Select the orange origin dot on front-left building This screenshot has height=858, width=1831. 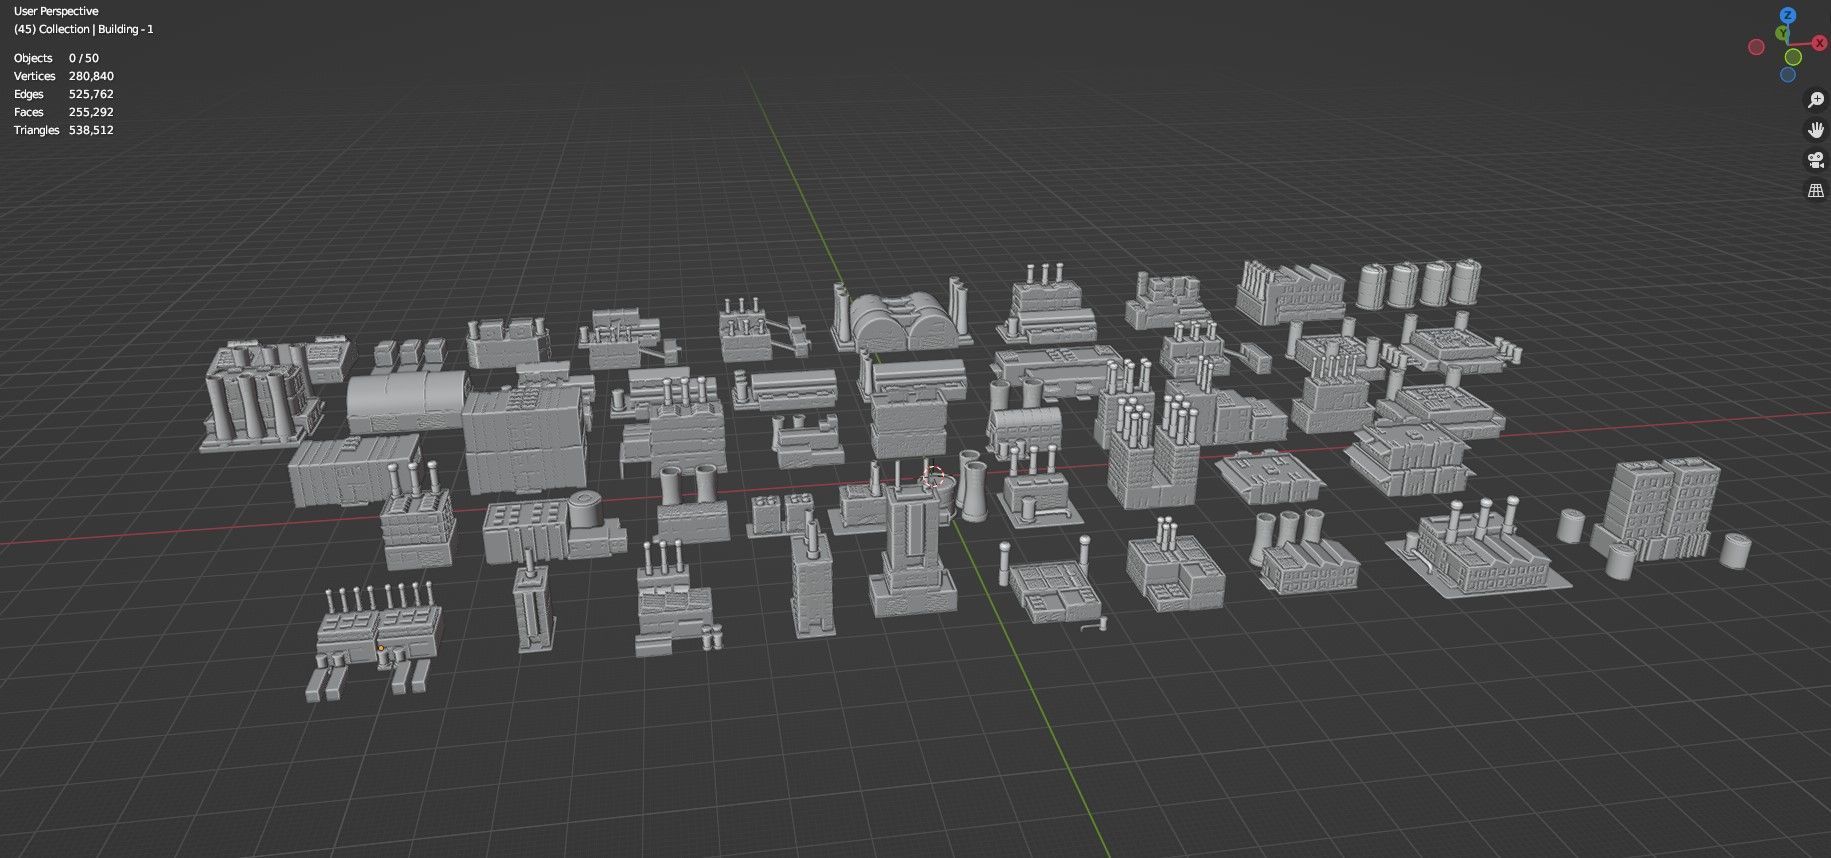click(381, 648)
